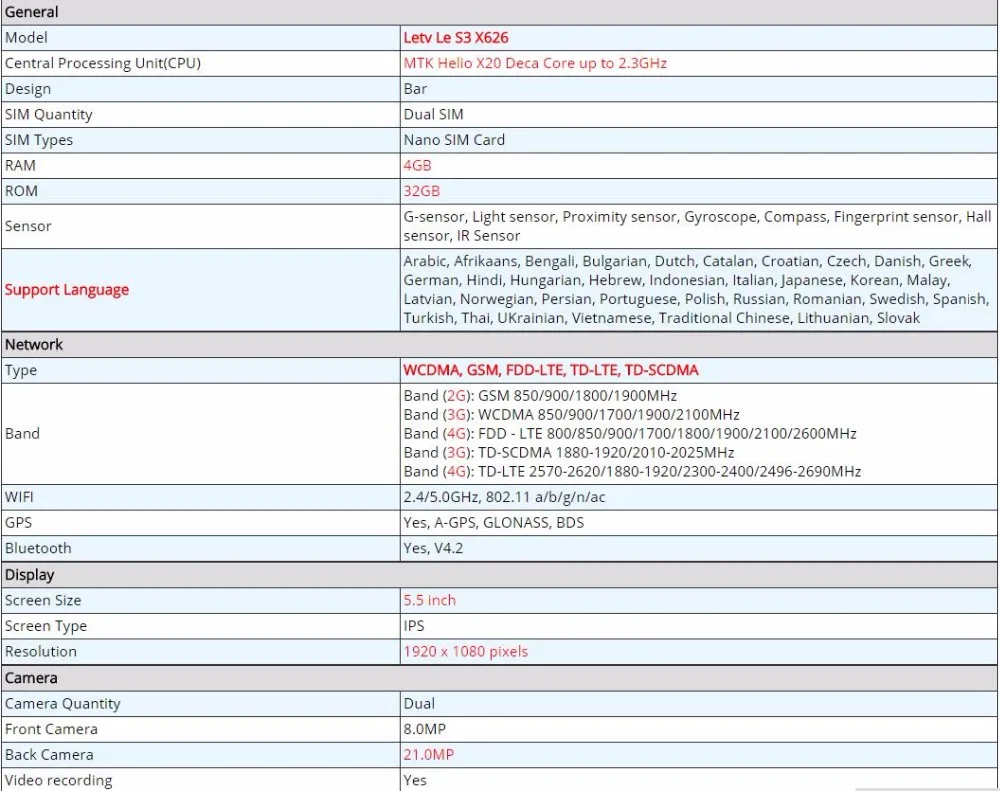
Task: Click the network 'Type' row label
Action: point(21,370)
